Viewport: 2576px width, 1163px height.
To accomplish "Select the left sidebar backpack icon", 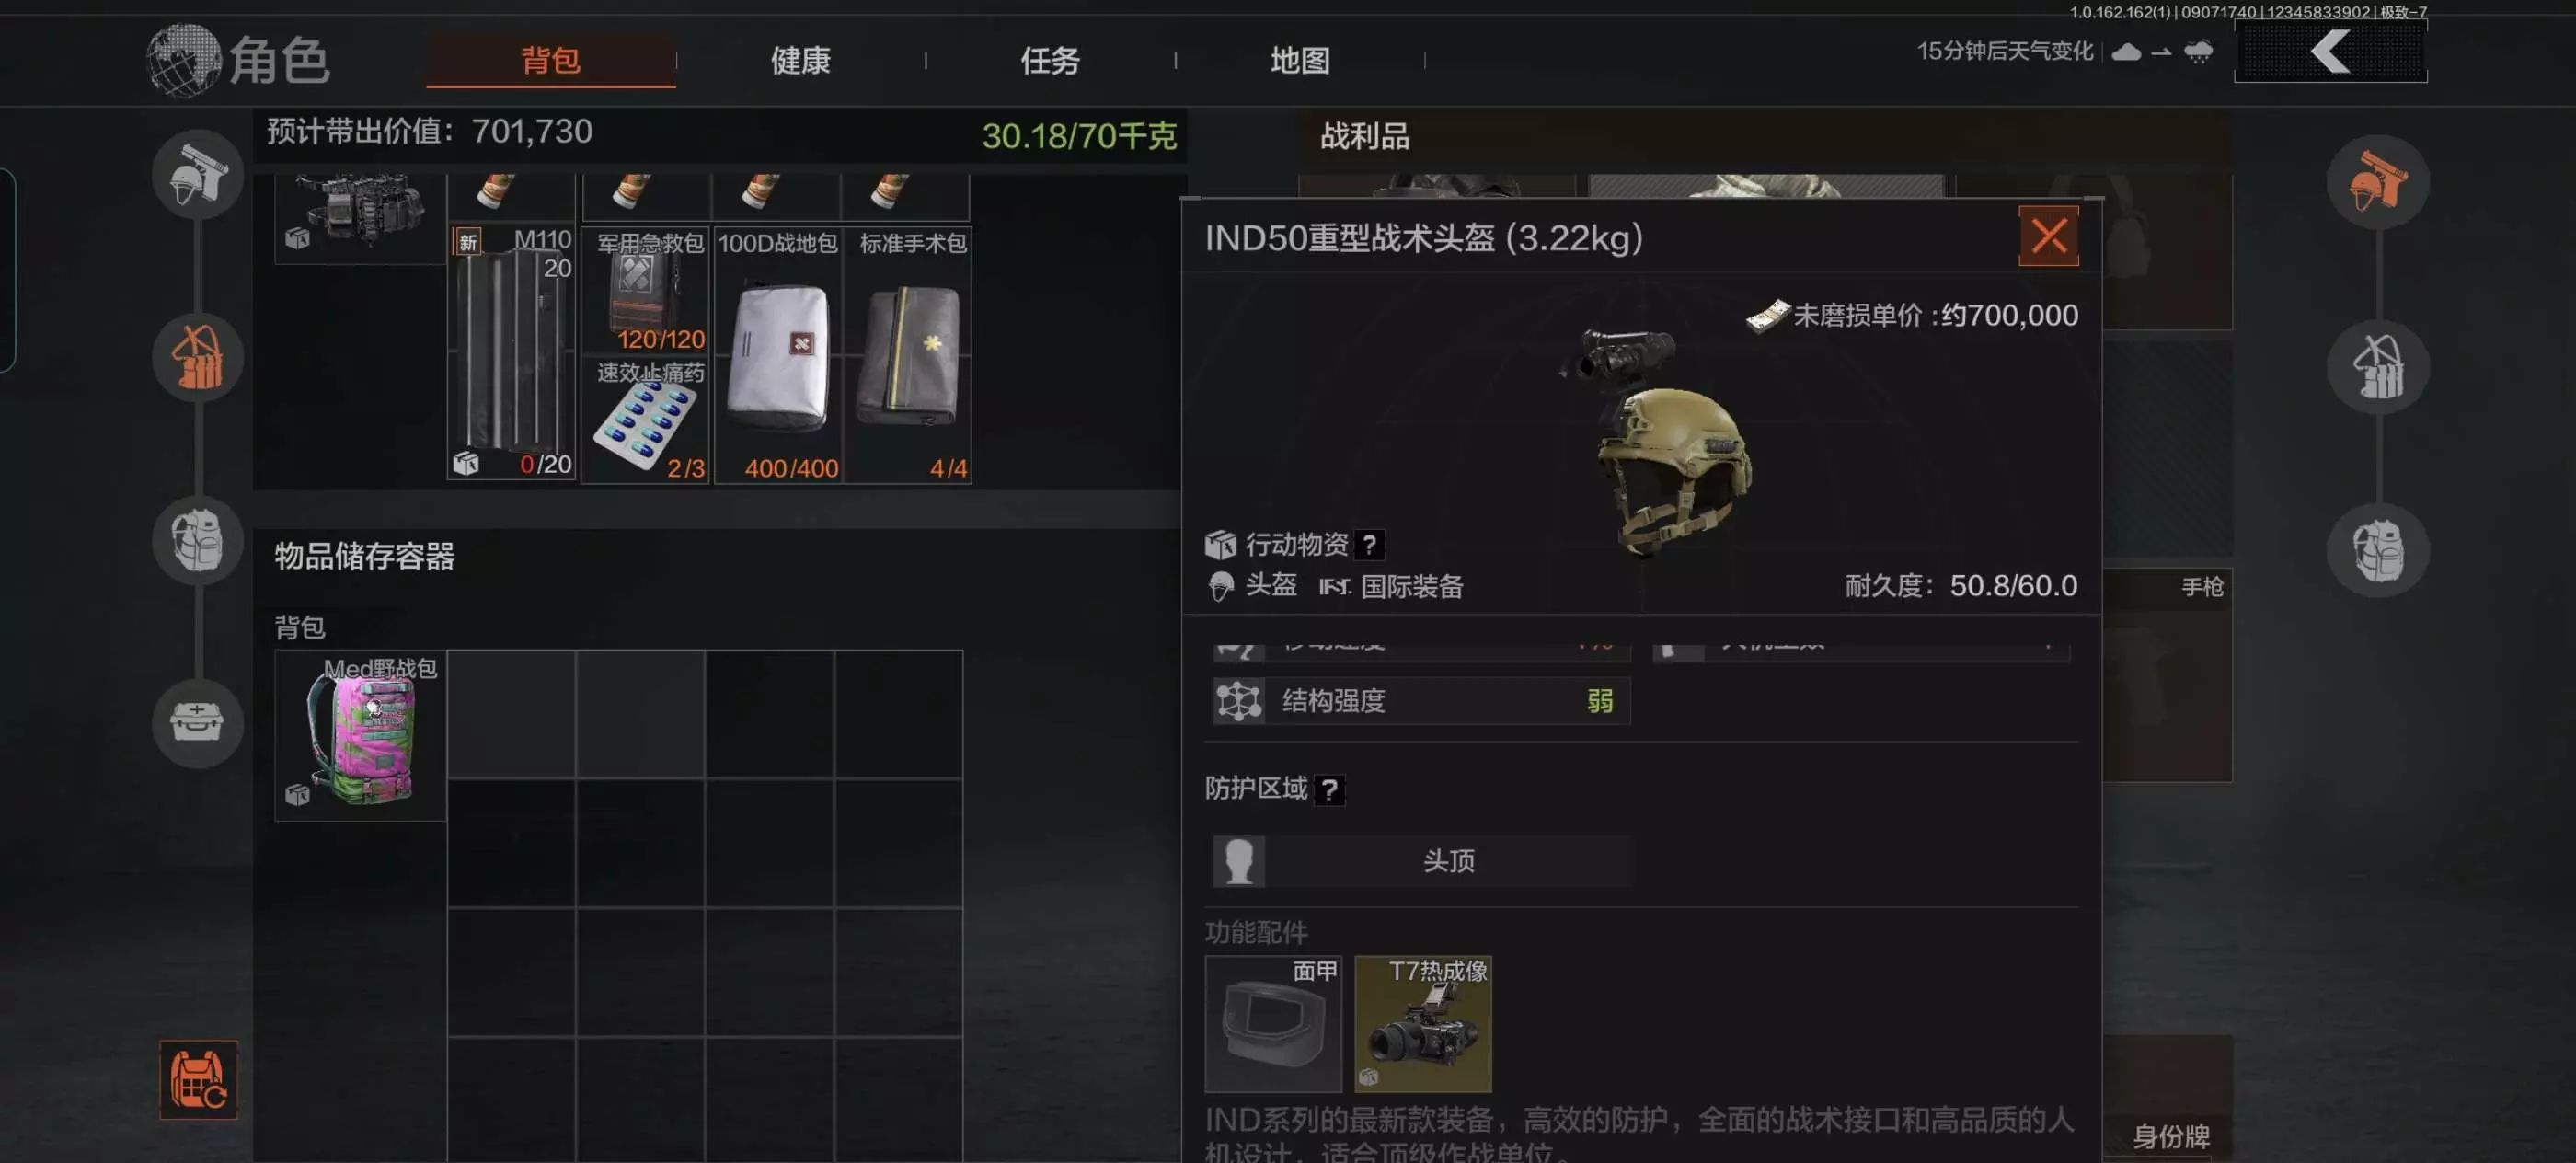I will pyautogui.click(x=198, y=540).
